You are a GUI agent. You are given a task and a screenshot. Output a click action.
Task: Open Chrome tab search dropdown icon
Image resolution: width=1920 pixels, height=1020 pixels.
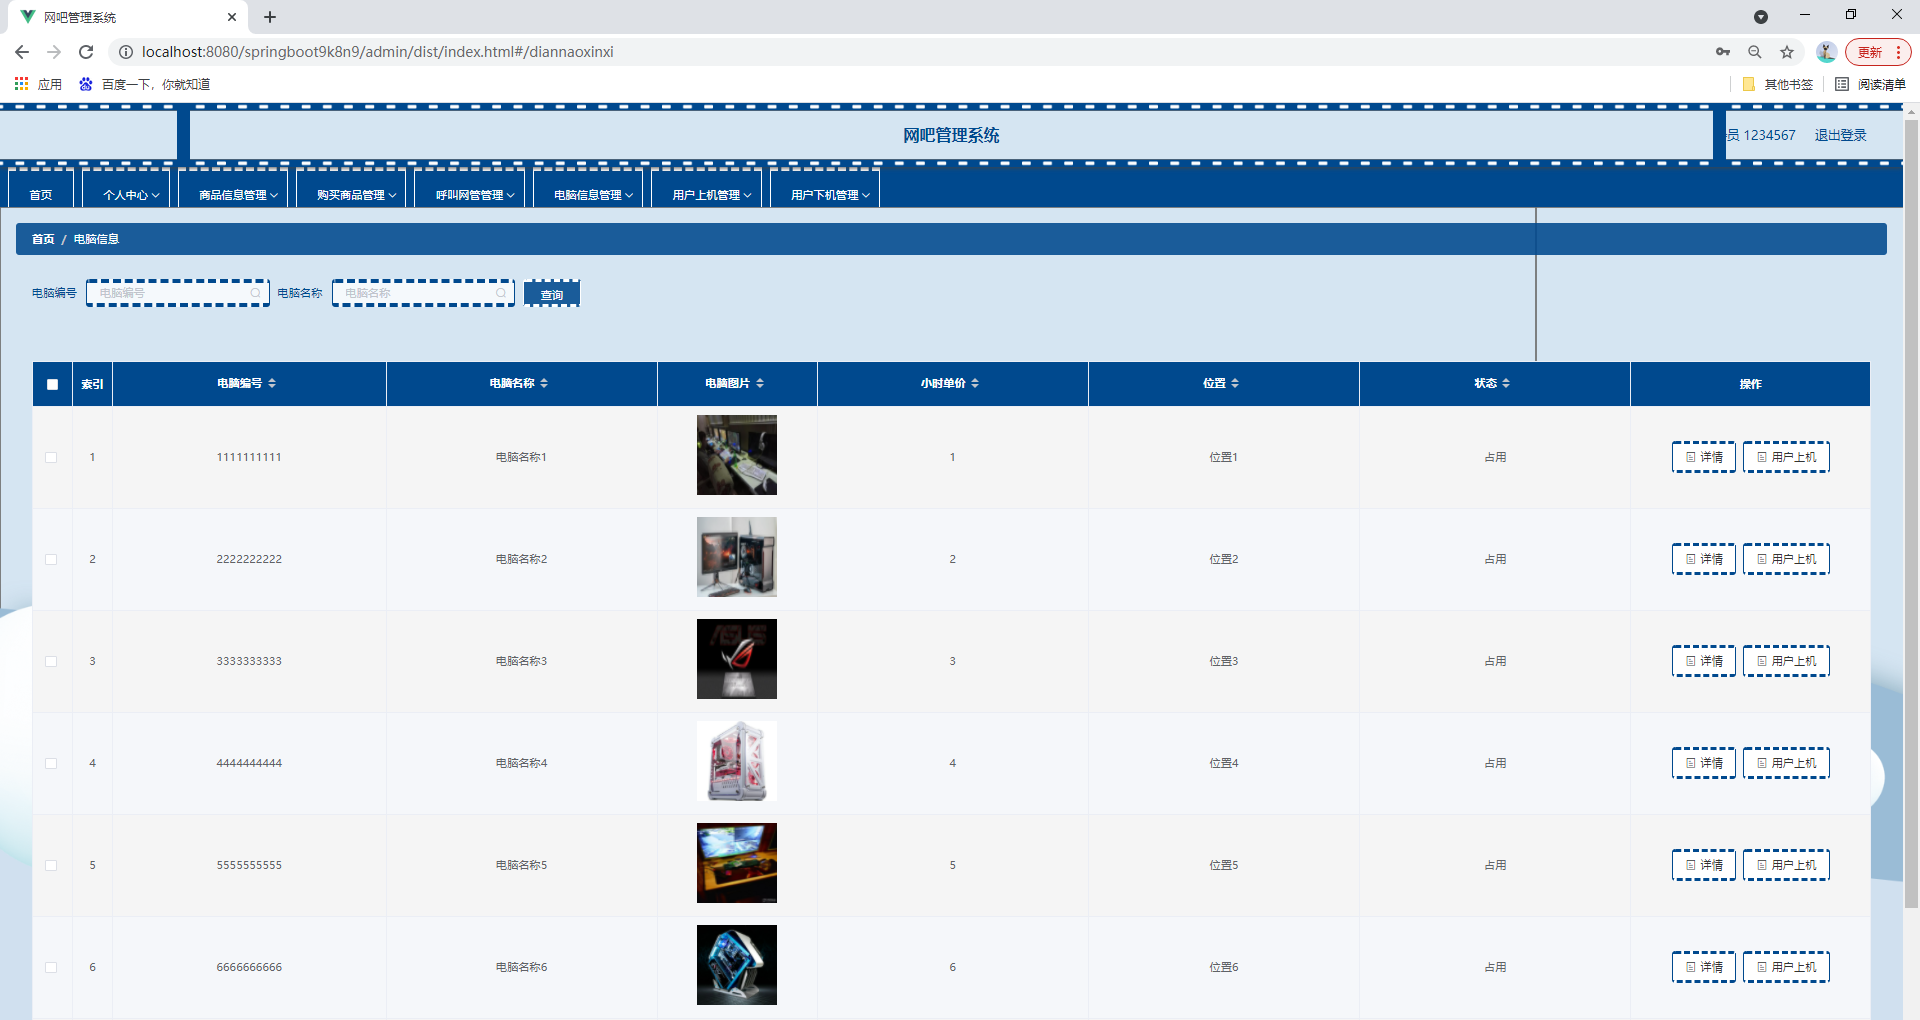[1761, 17]
